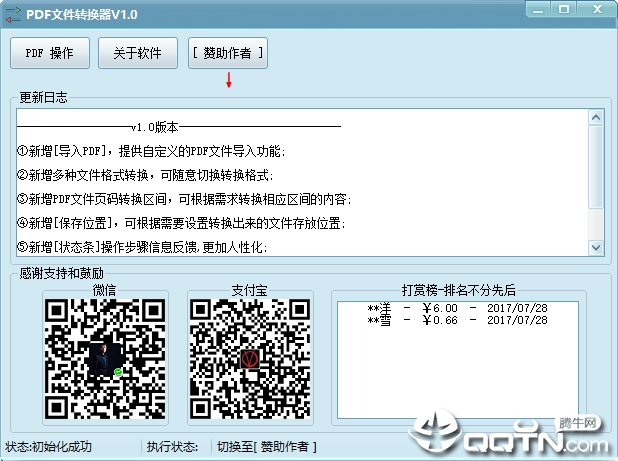This screenshot has width=618, height=461.
Task: Click the 打赏榜-排名不分先后 heading
Action: pos(459,290)
